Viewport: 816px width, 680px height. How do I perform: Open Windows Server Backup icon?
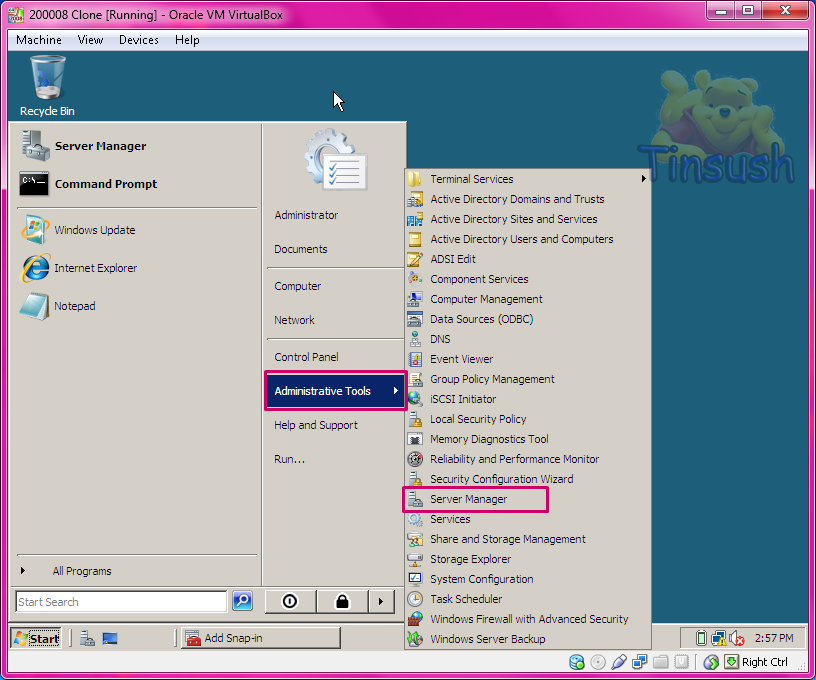415,639
